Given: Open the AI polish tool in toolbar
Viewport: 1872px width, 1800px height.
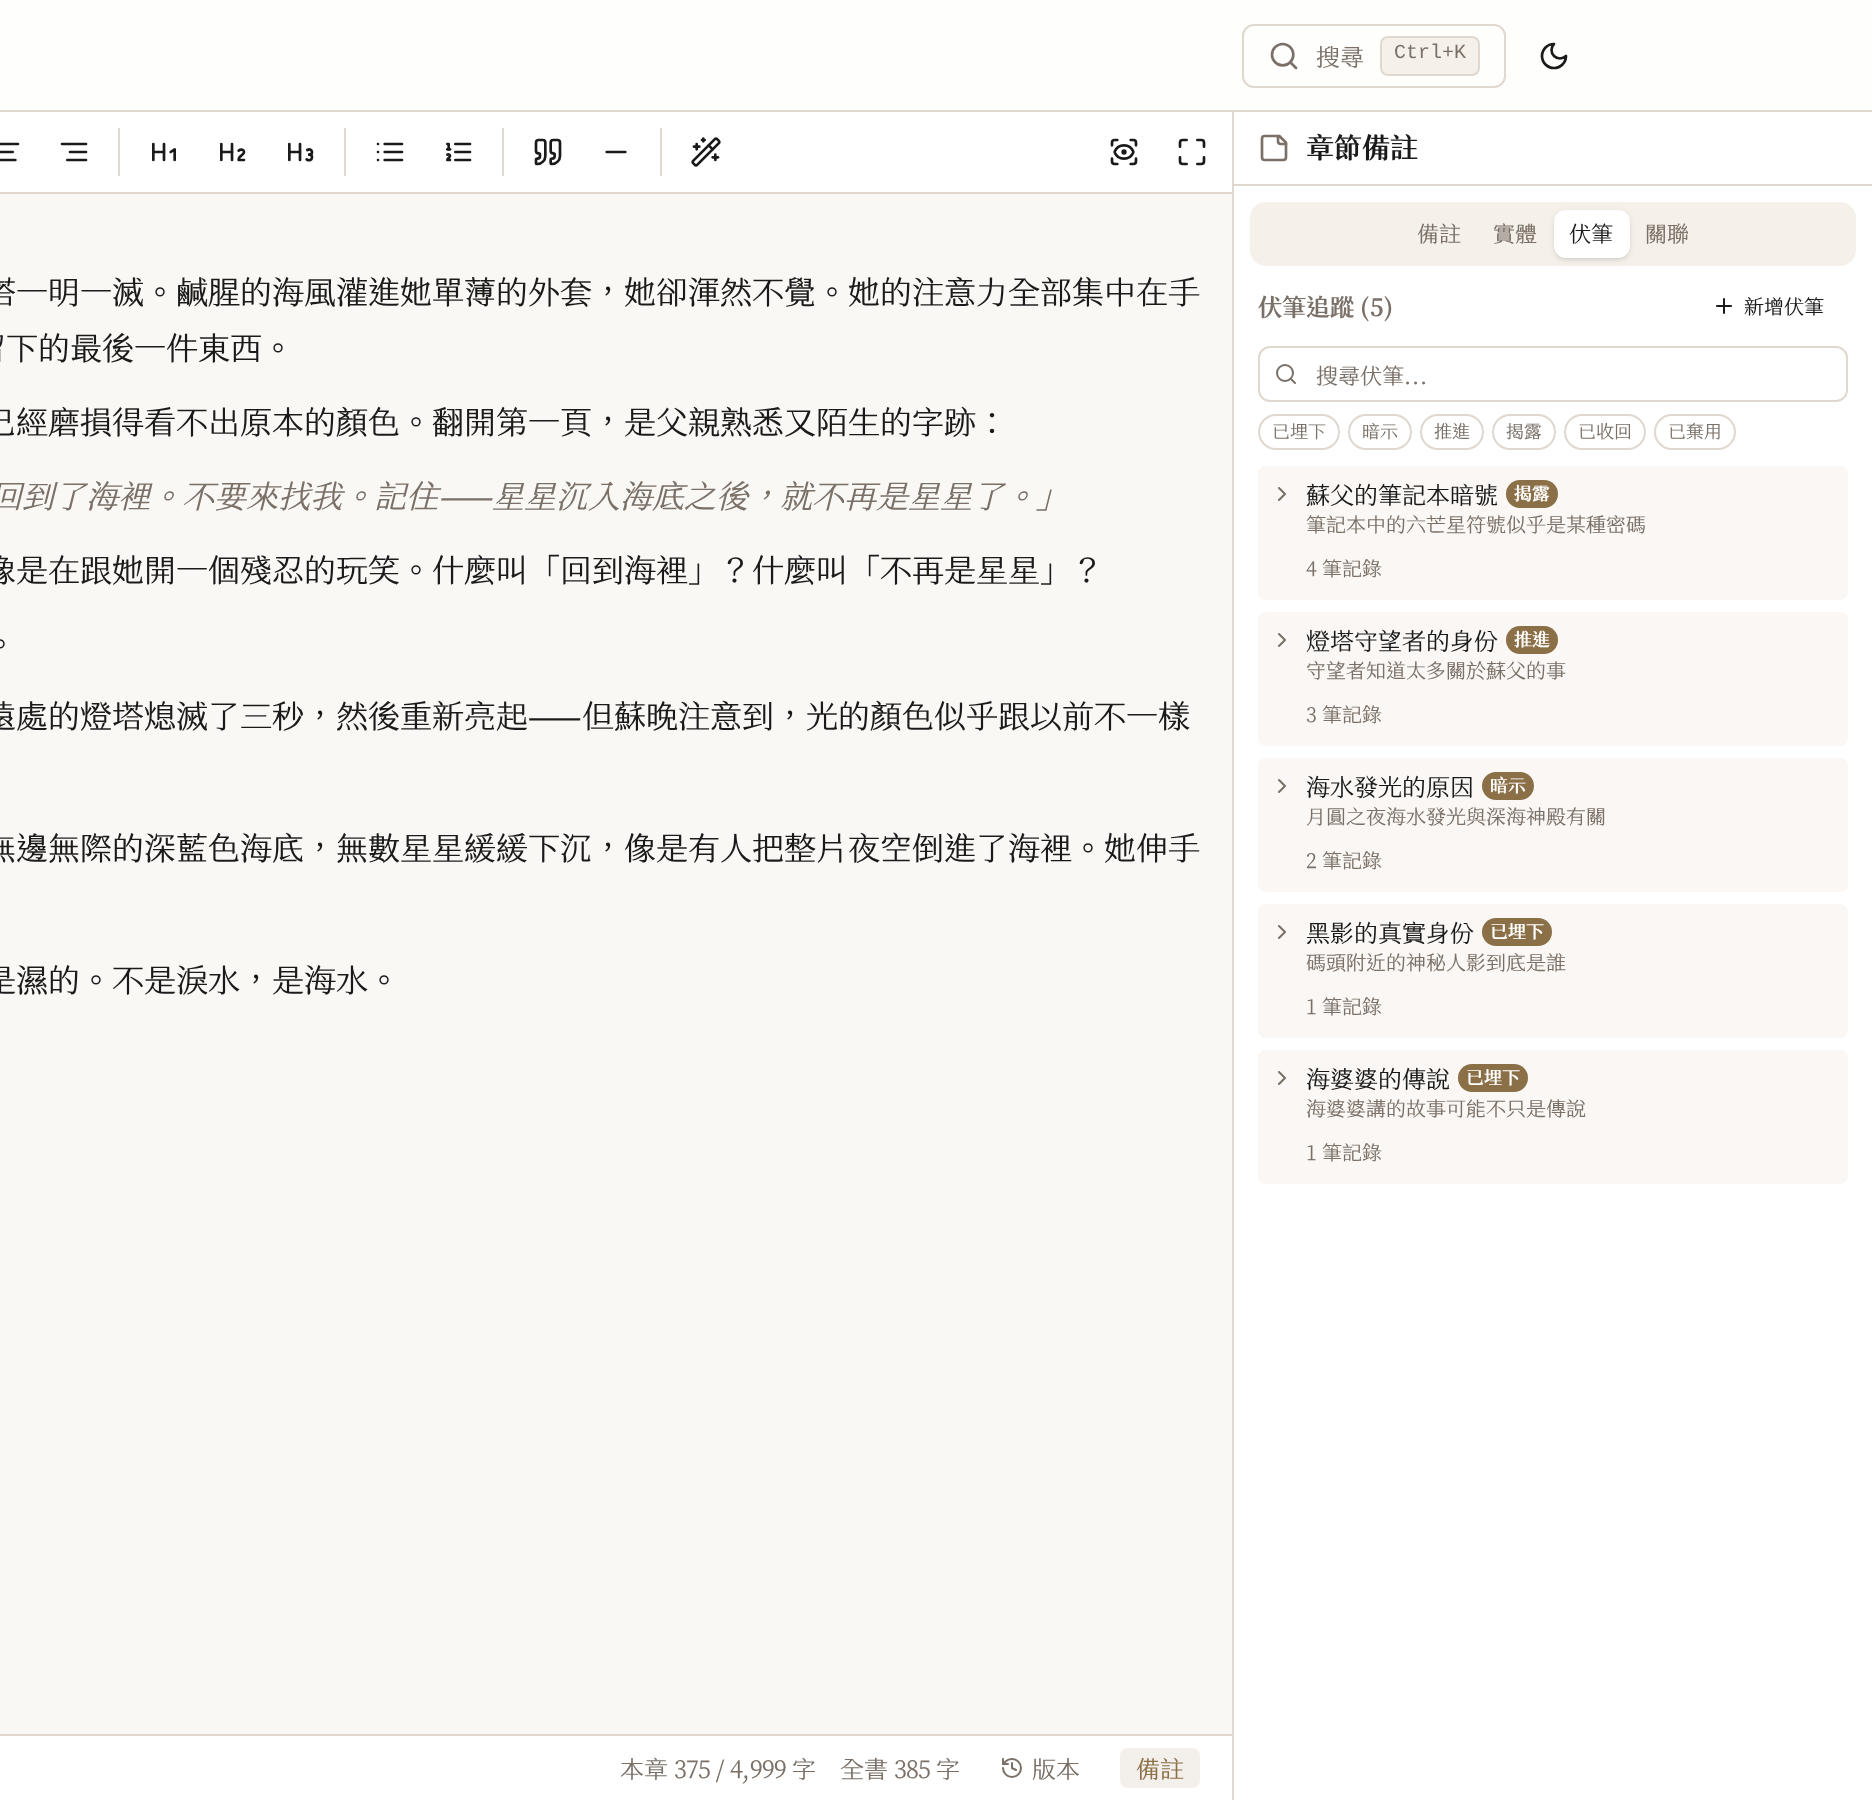Looking at the screenshot, I should pos(706,152).
